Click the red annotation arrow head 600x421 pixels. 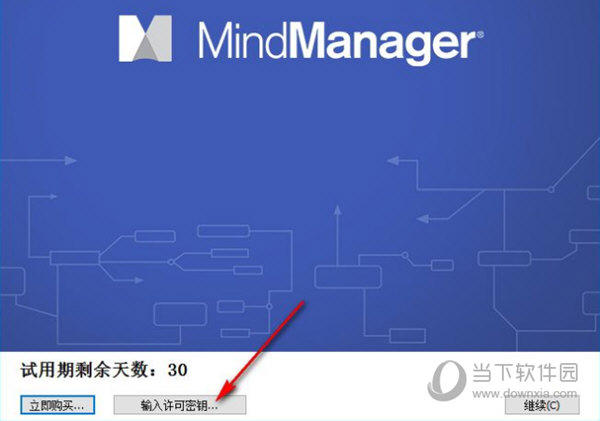pyautogui.click(x=226, y=391)
